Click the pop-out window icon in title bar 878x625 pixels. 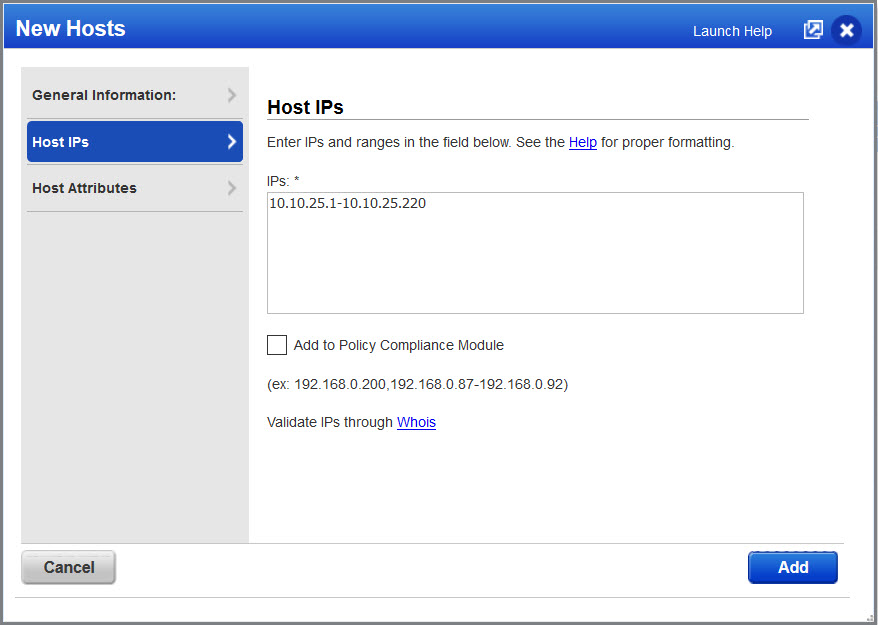coord(813,29)
